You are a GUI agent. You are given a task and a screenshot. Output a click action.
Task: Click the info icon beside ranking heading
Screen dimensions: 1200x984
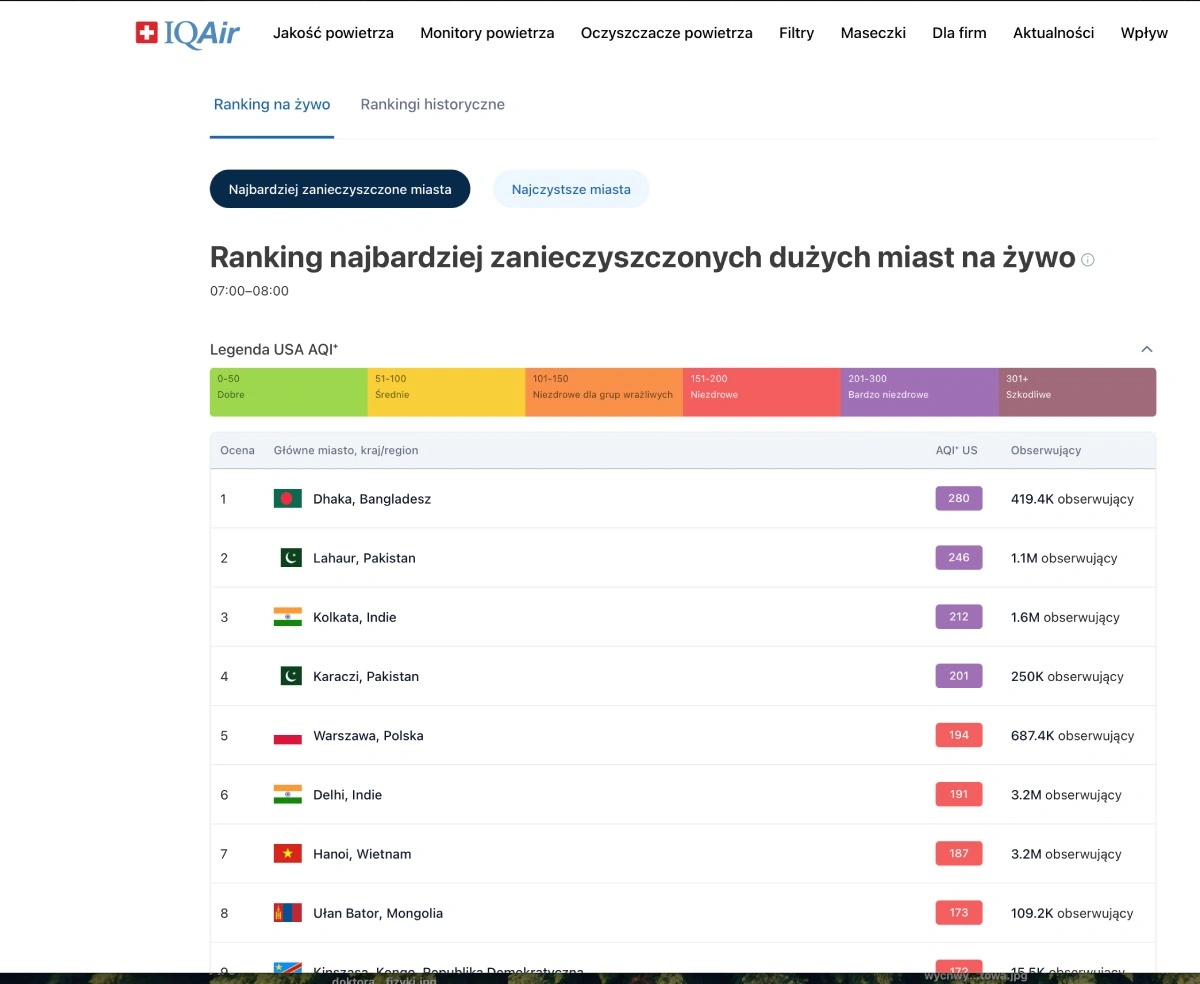coord(1088,260)
